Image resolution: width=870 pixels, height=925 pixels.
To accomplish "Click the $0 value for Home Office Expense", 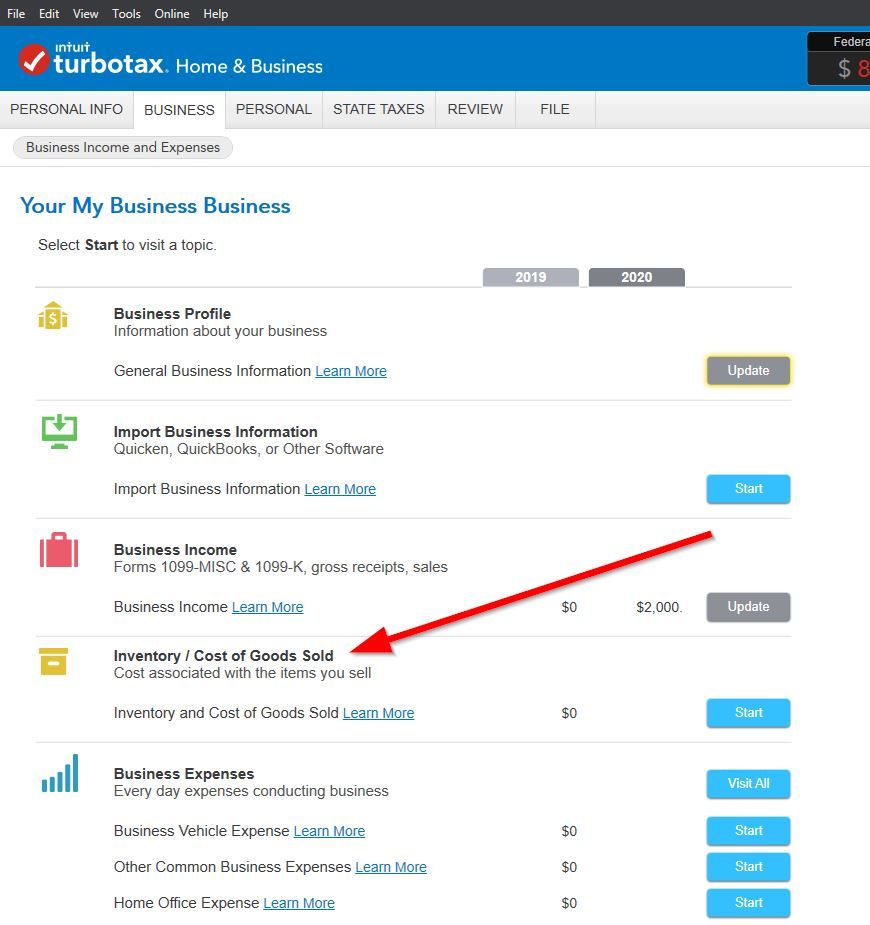I will [x=569, y=903].
